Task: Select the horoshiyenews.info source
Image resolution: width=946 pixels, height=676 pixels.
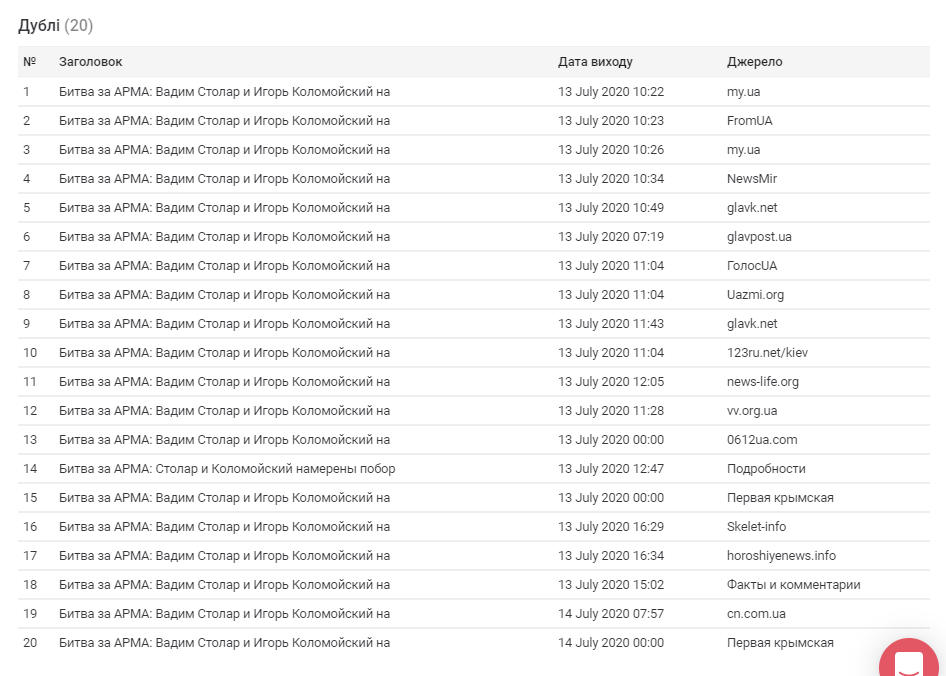Action: (781, 556)
